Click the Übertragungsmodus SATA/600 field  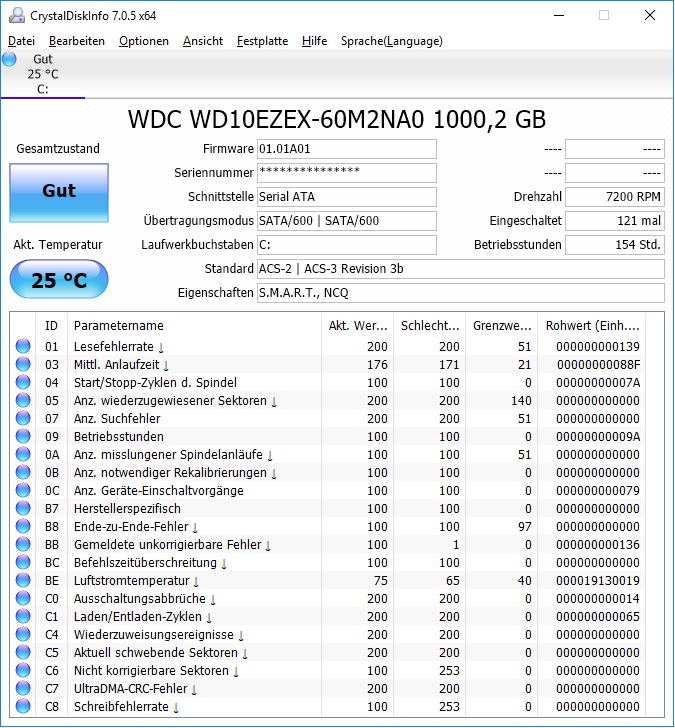click(x=347, y=221)
